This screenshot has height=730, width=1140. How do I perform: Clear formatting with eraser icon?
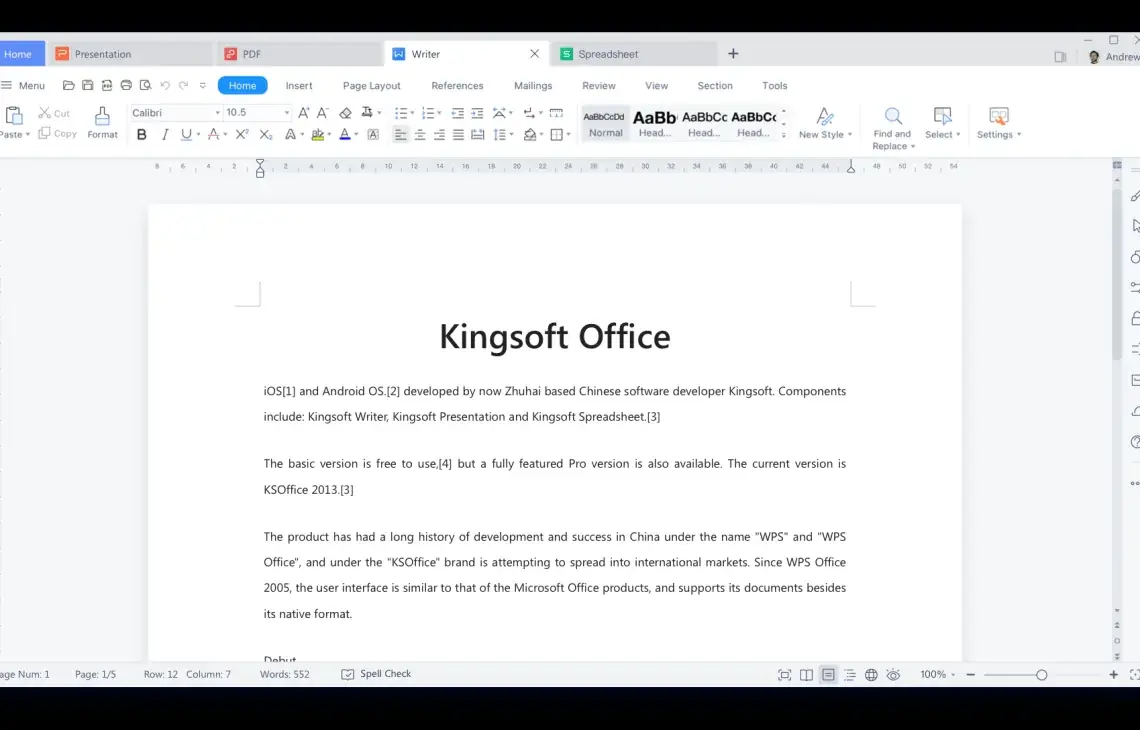tap(345, 113)
